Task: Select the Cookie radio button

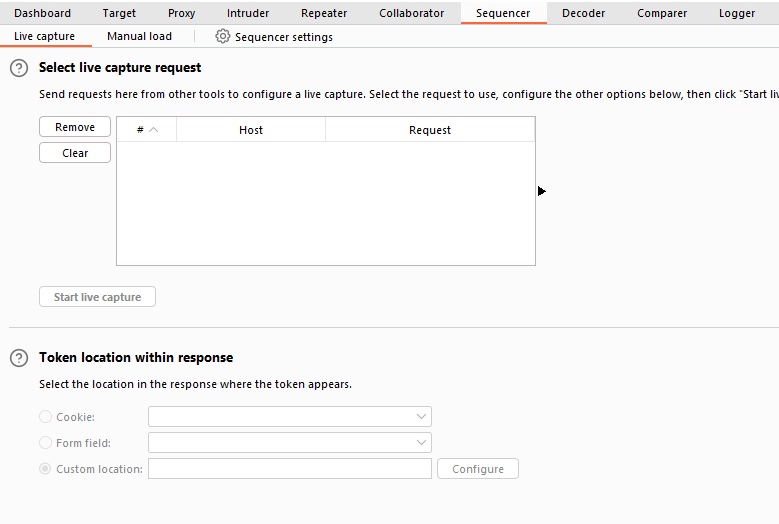Action: (x=46, y=417)
